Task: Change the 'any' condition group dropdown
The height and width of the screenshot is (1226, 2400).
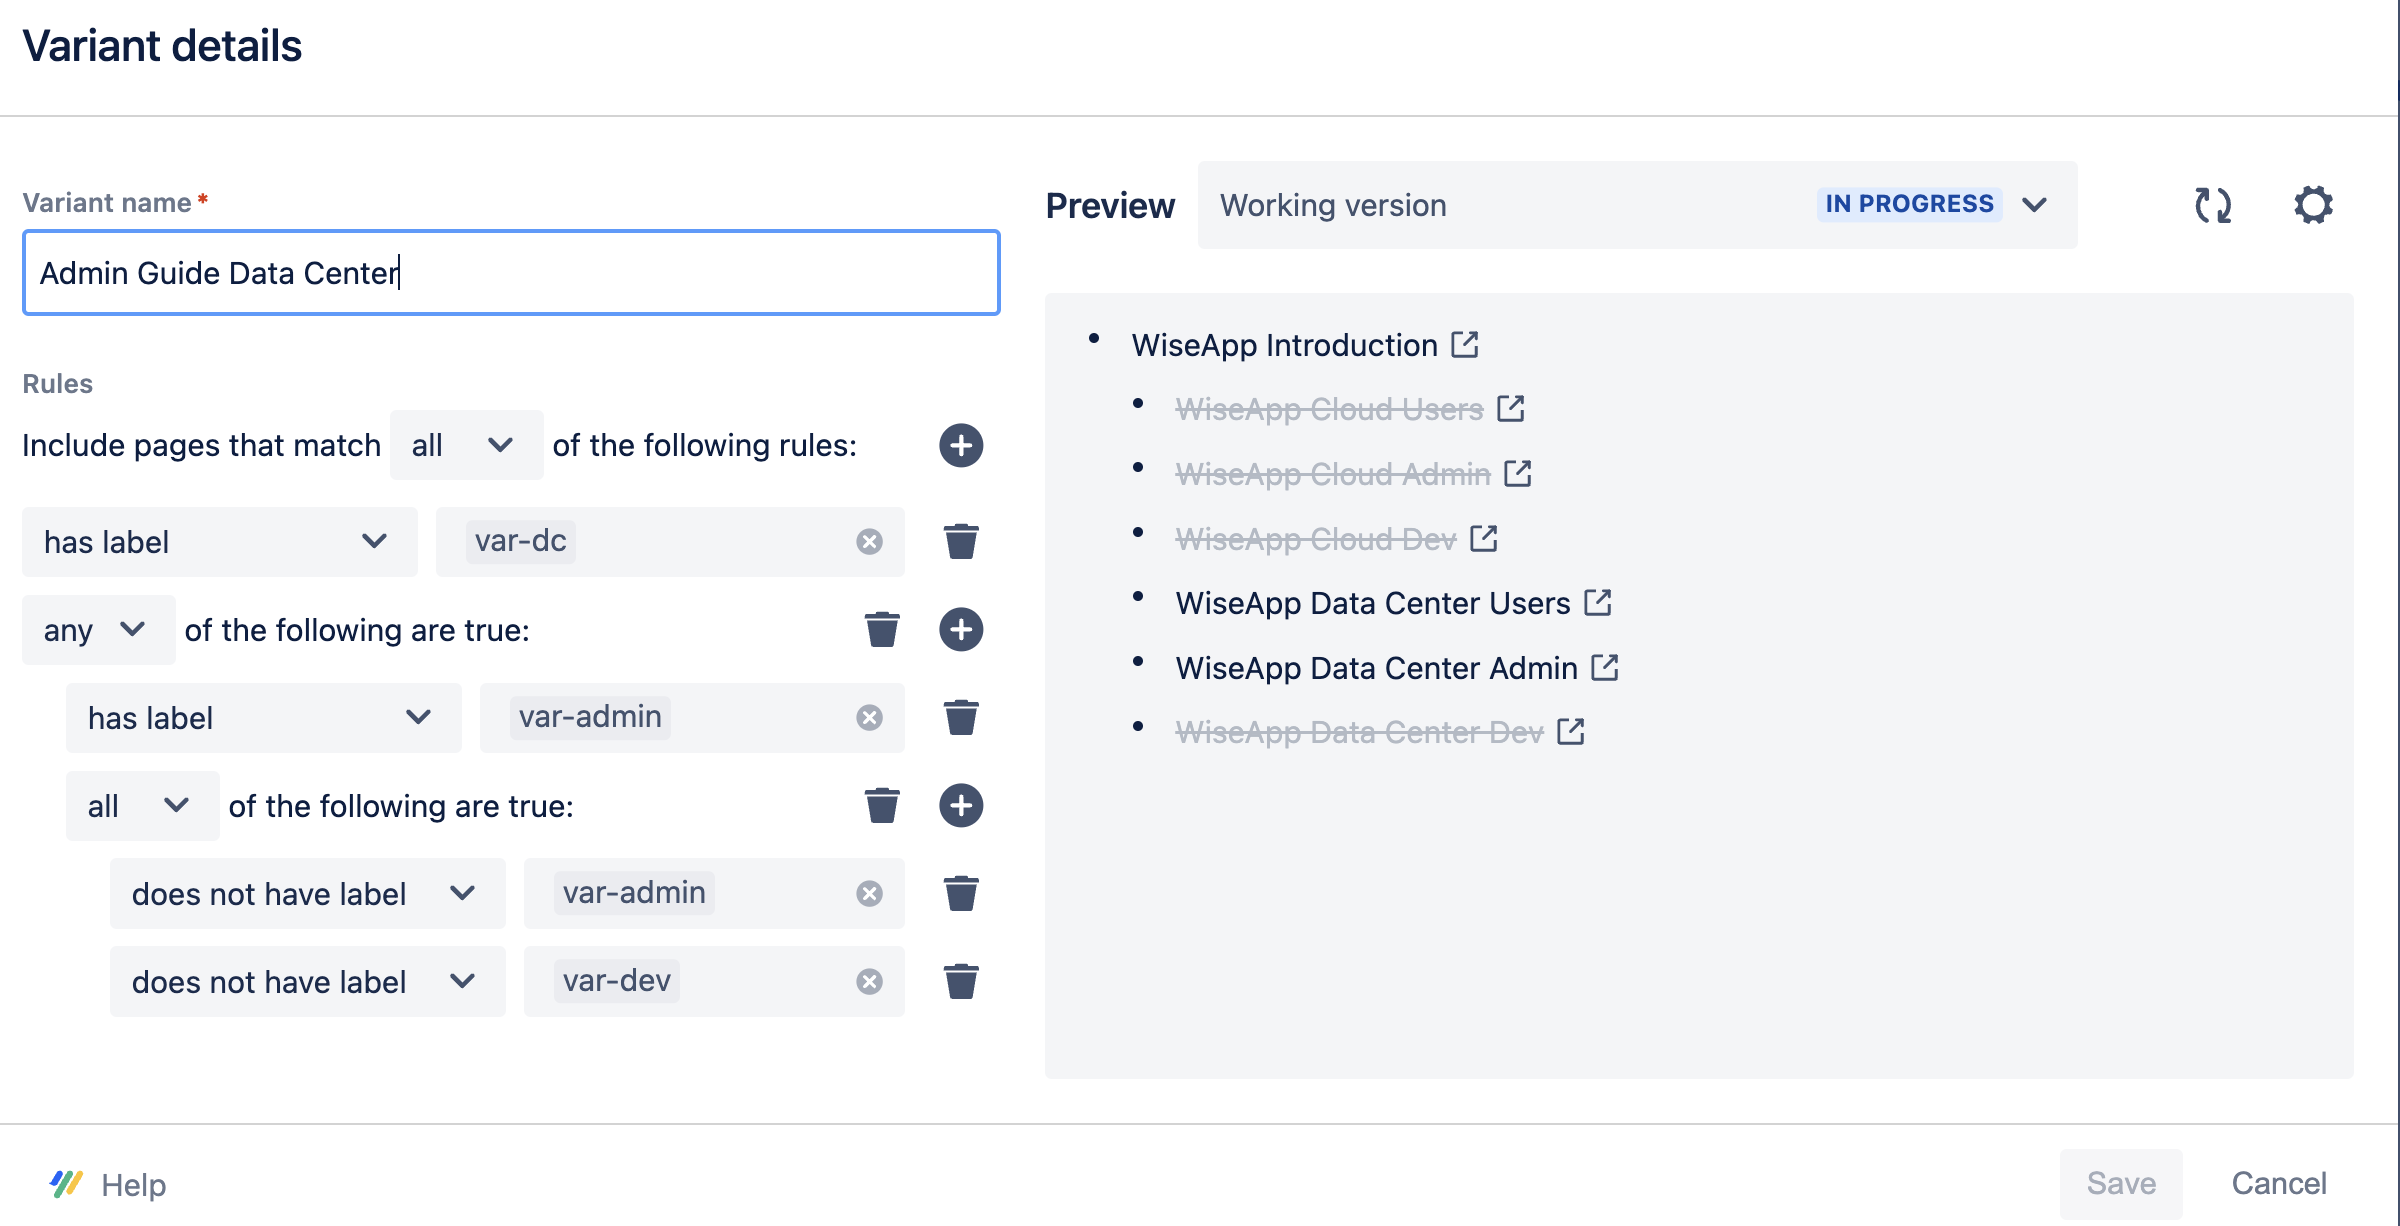Action: point(97,630)
